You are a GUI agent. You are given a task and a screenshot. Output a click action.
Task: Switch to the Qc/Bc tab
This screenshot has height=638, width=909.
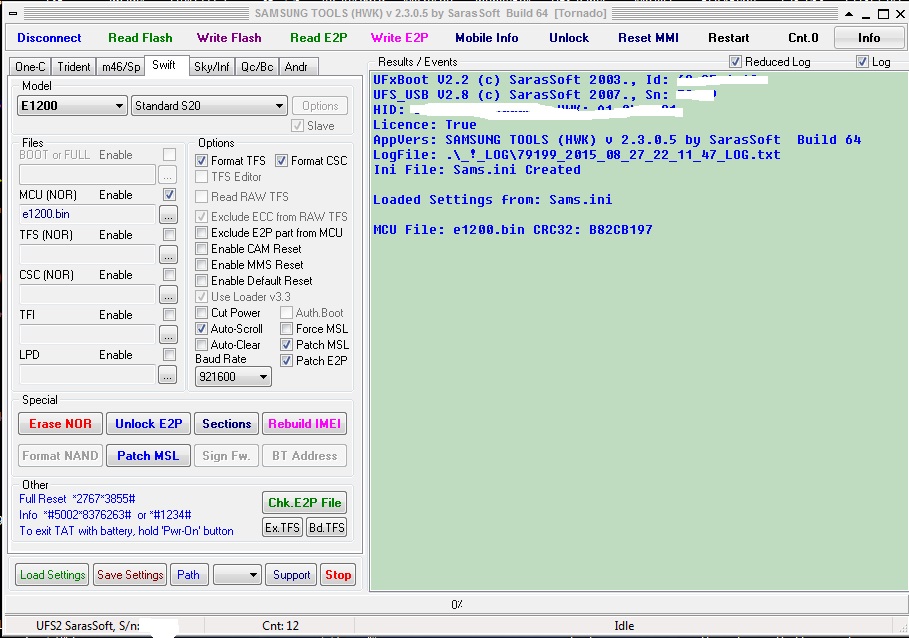pos(257,67)
